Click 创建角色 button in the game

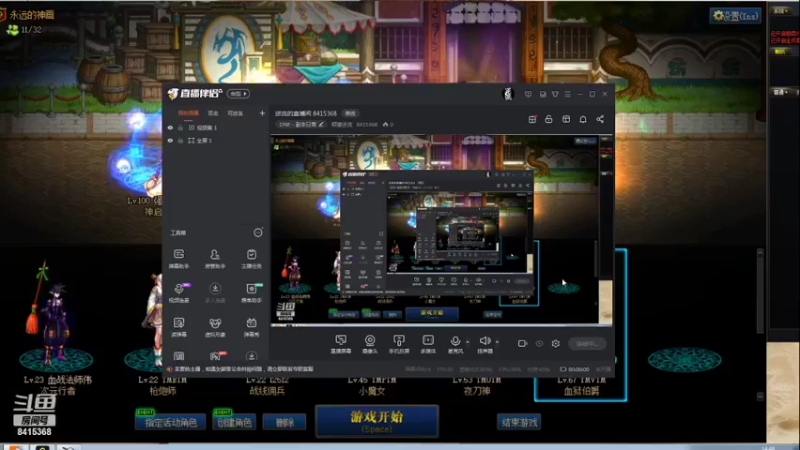pos(234,422)
